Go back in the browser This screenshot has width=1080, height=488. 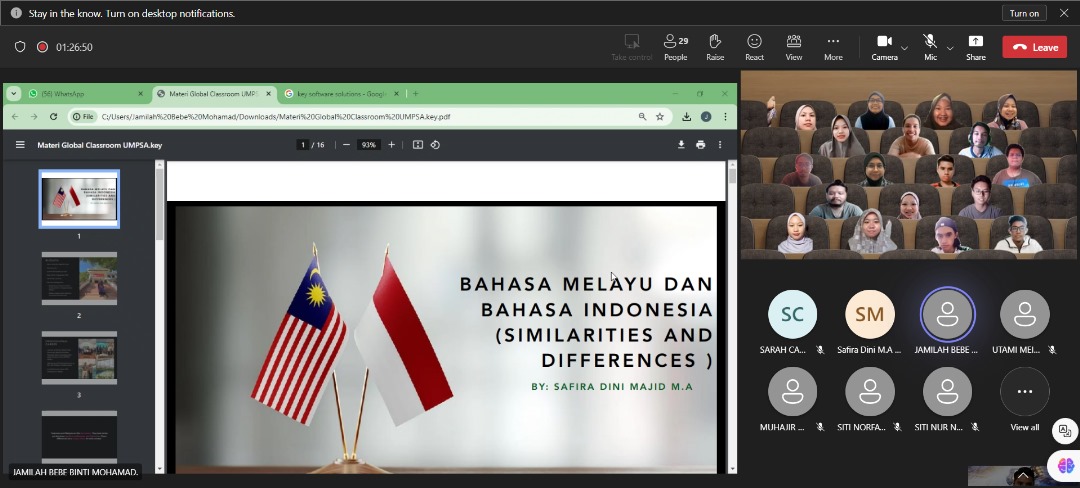tap(15, 116)
